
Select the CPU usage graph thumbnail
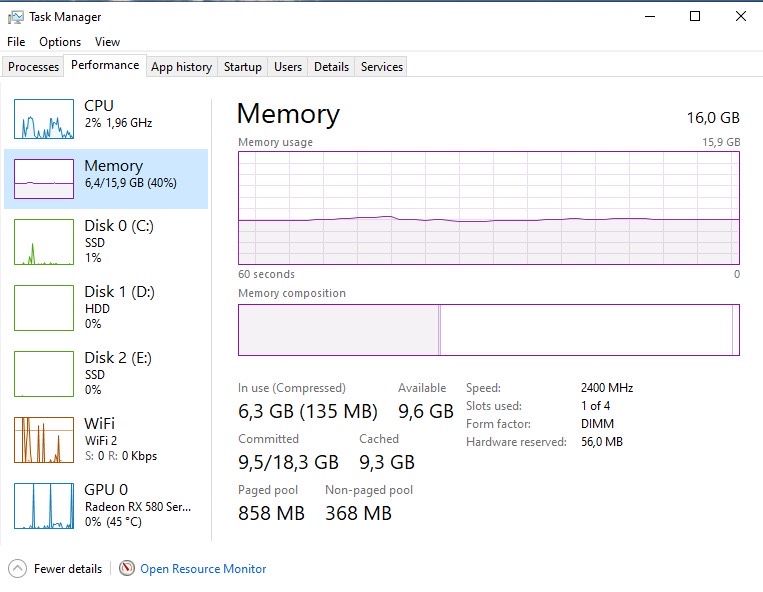pos(44,119)
